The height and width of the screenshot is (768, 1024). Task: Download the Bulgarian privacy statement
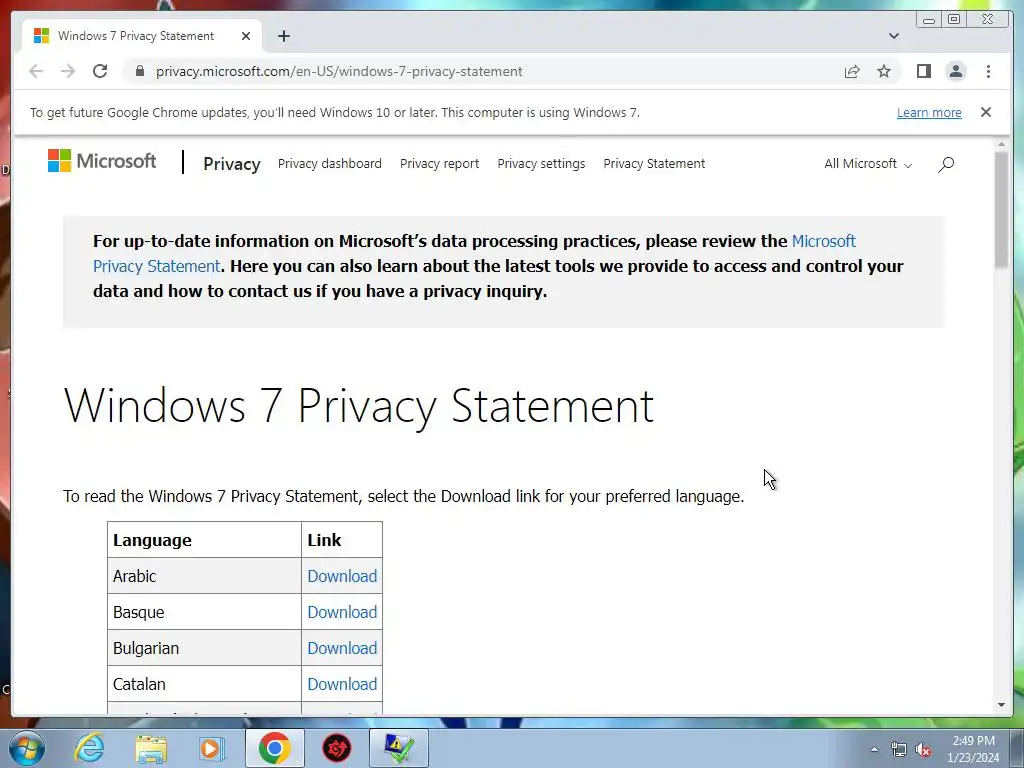(x=342, y=648)
